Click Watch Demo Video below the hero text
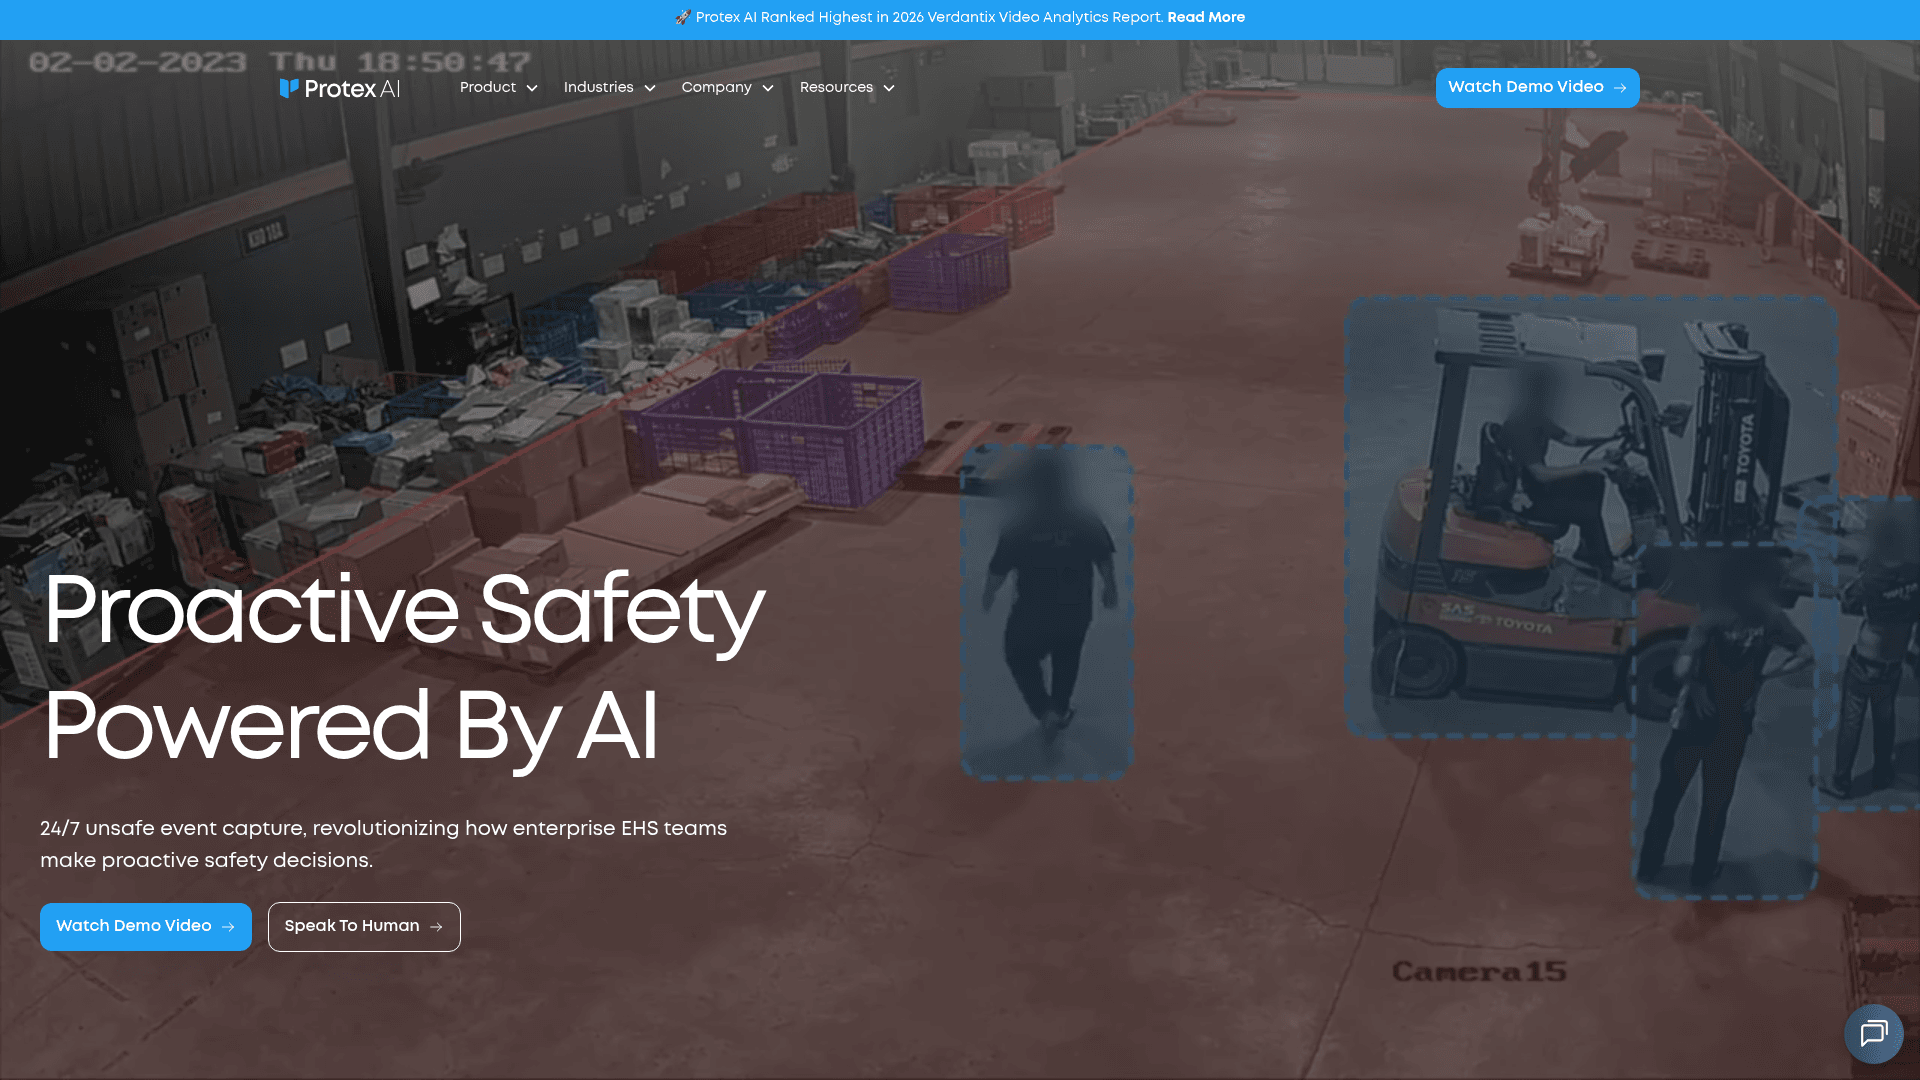The width and height of the screenshot is (1920, 1080). 146,926
